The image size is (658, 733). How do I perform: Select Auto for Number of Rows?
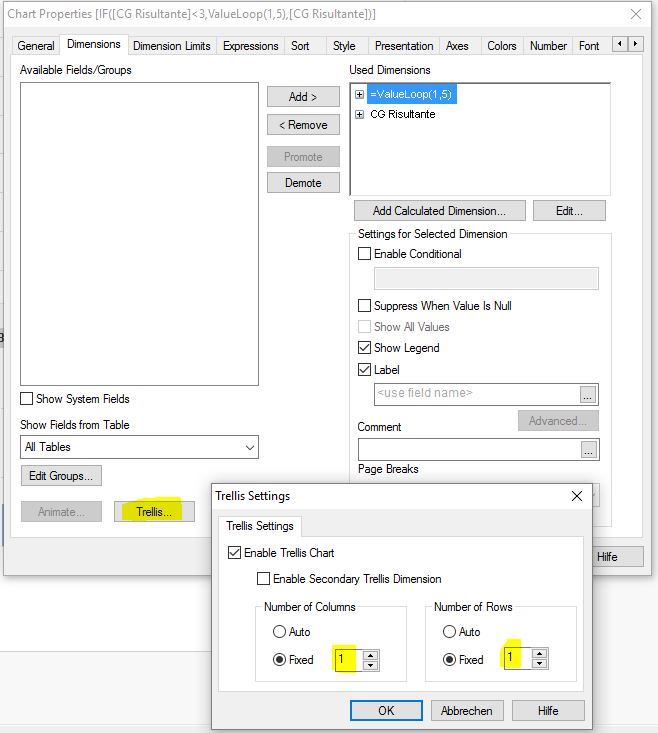click(x=449, y=632)
